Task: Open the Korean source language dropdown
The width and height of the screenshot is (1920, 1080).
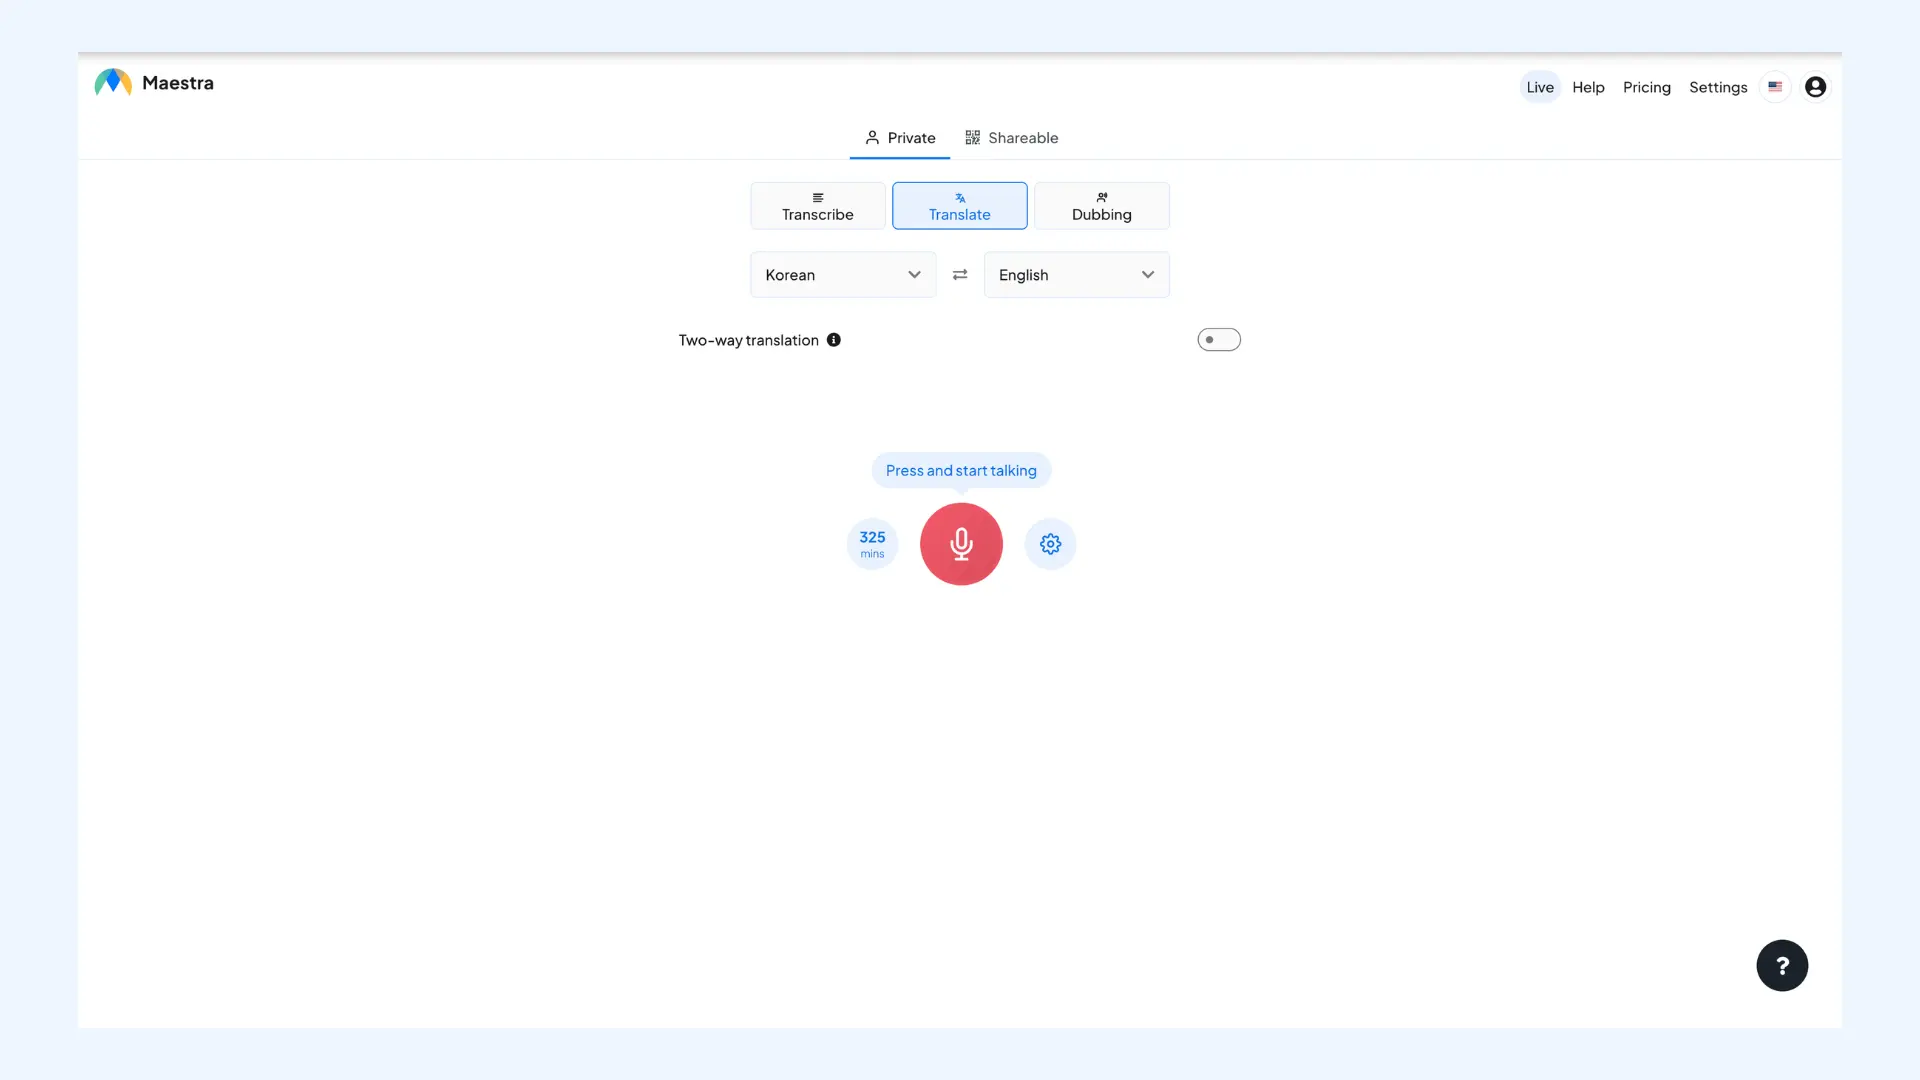Action: tap(842, 274)
